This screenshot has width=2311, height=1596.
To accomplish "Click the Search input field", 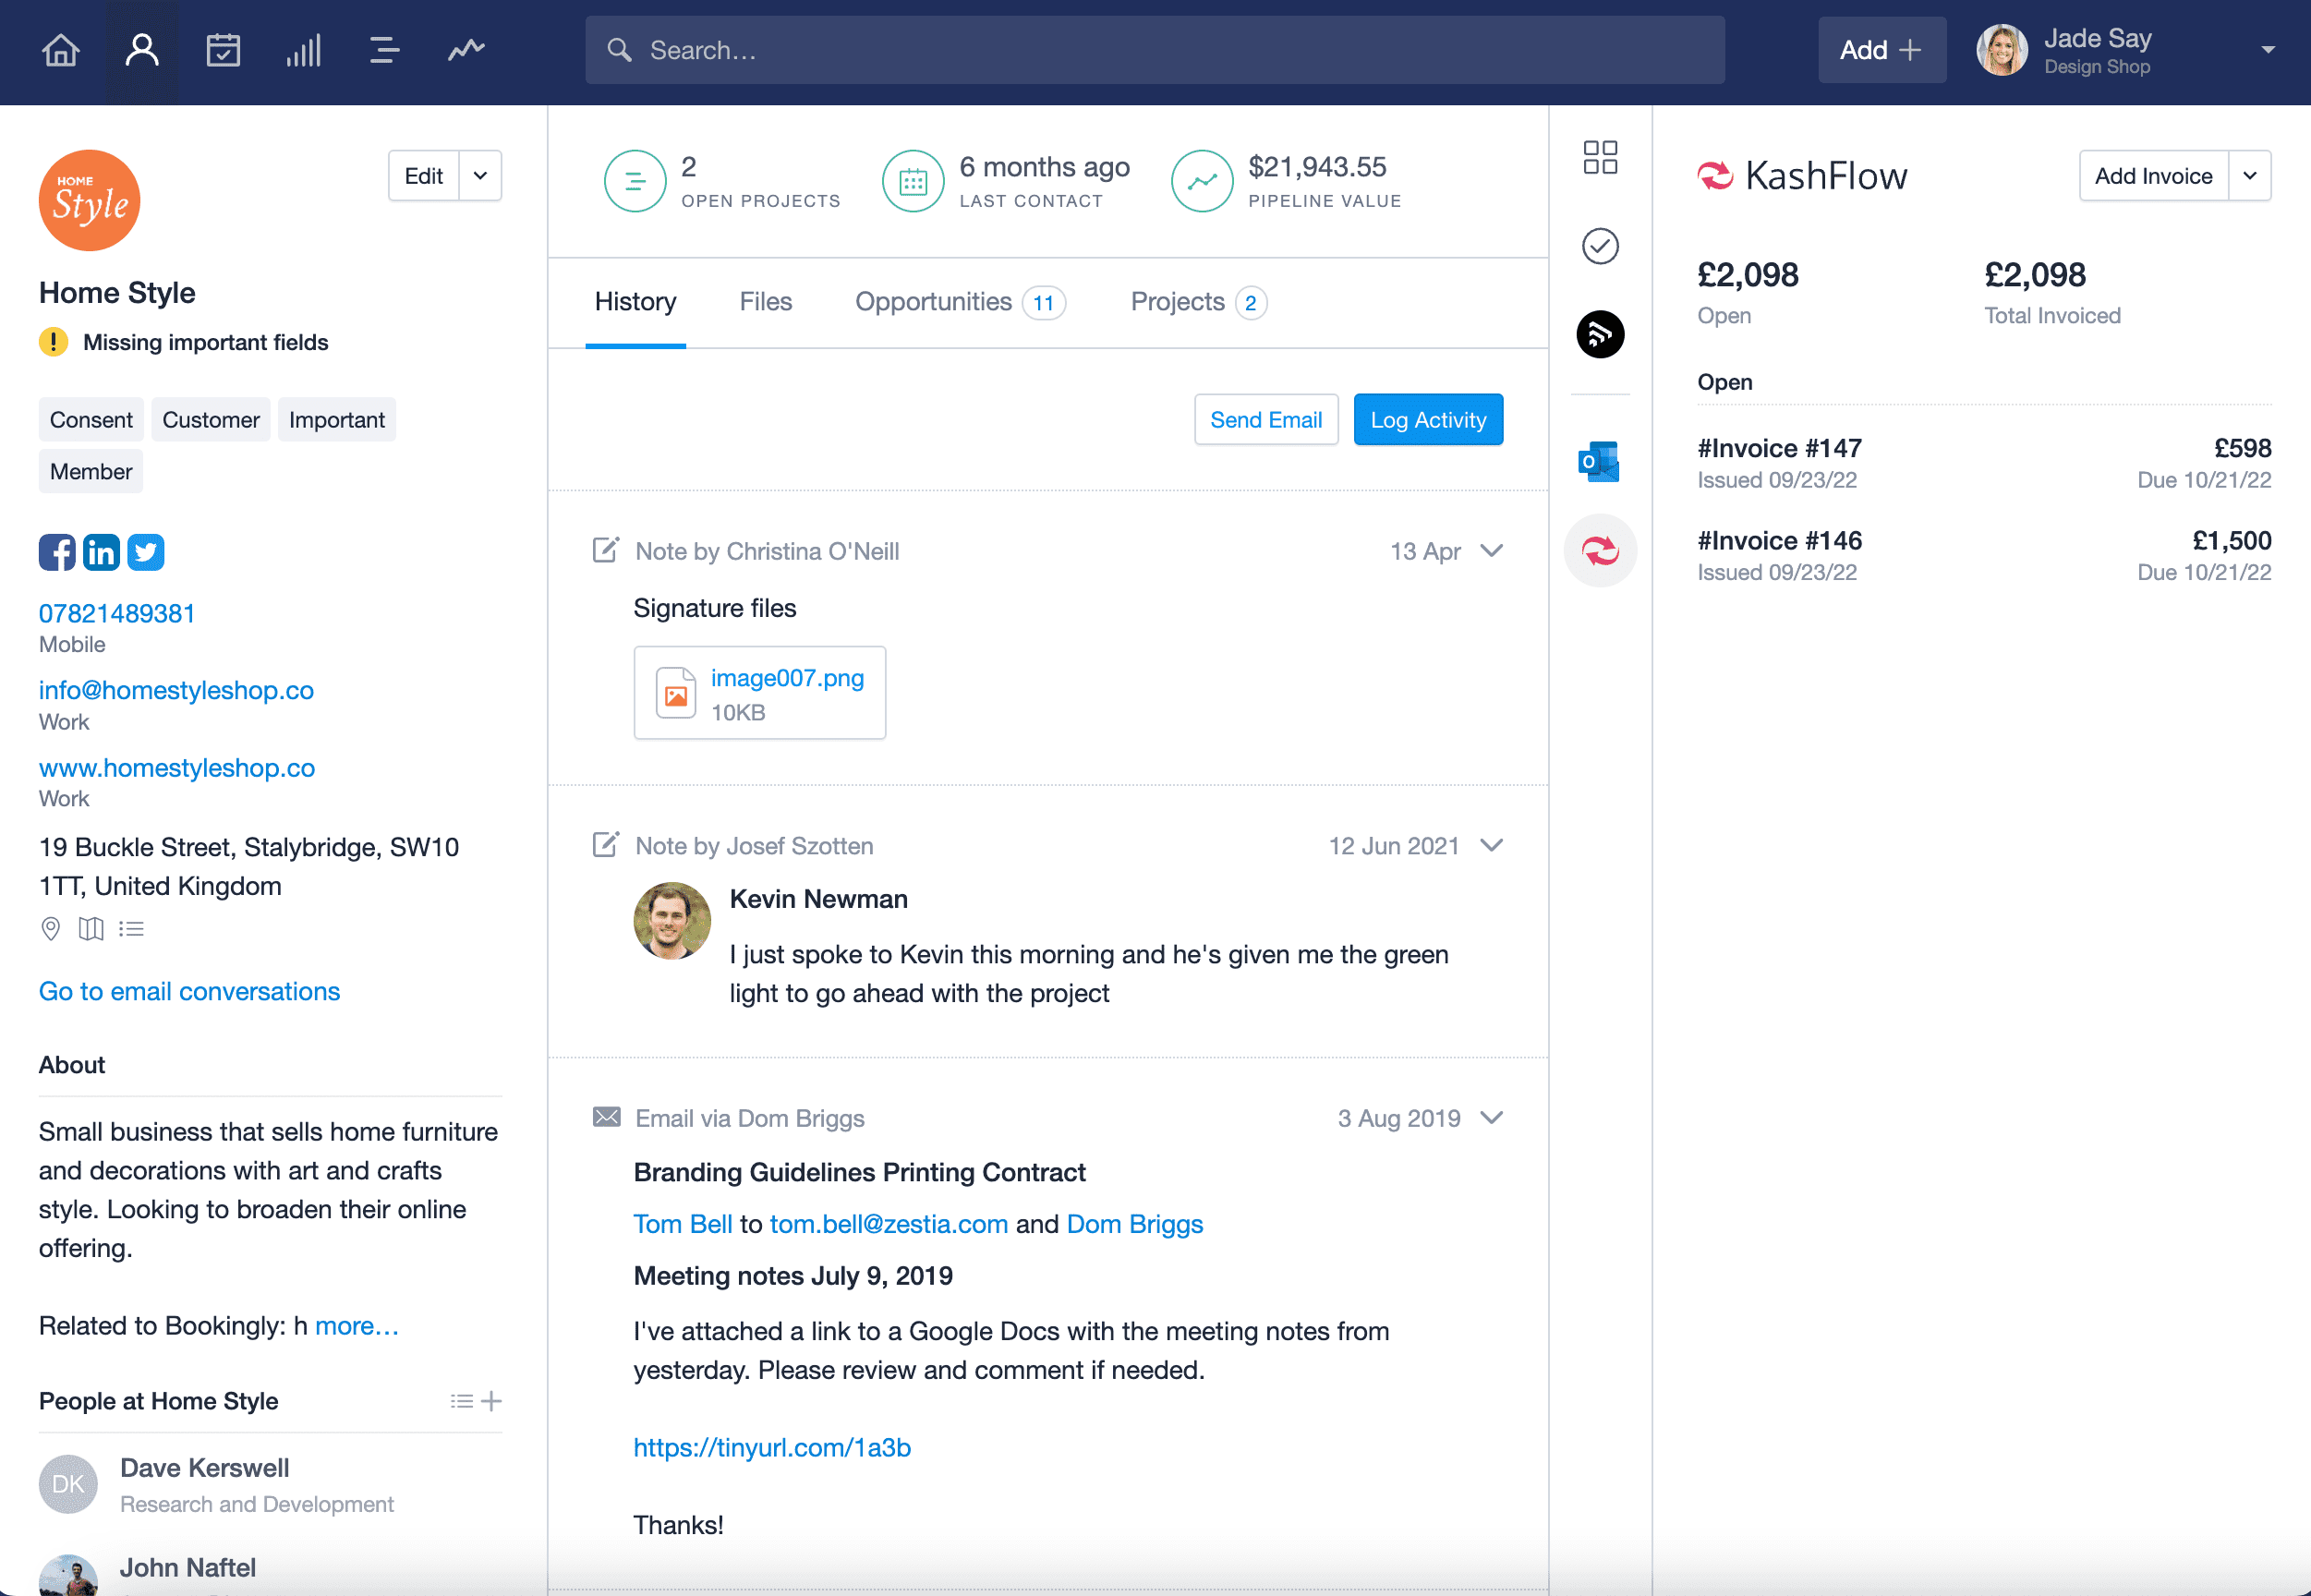I will click(x=1154, y=49).
